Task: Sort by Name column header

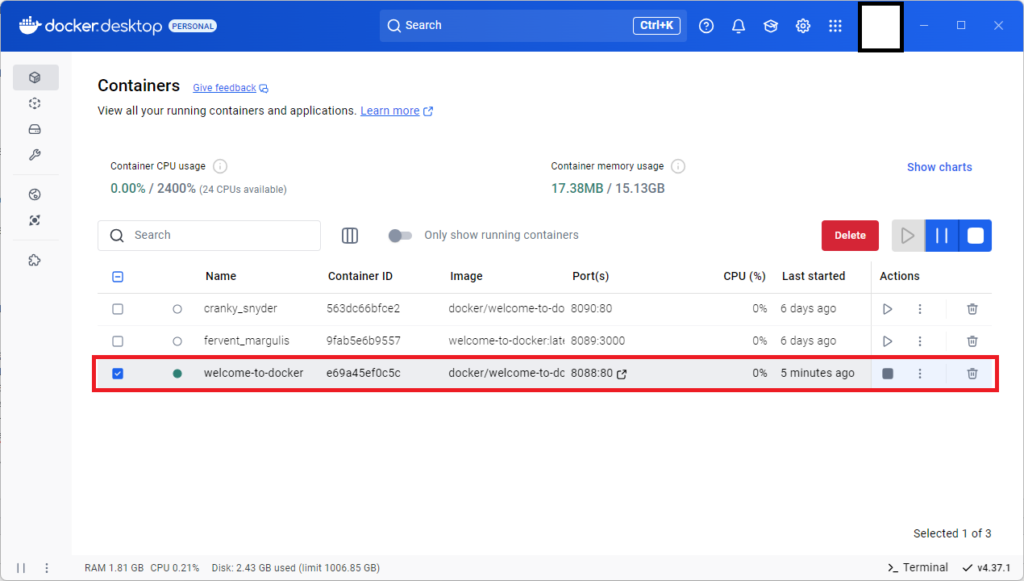Action: click(x=221, y=277)
